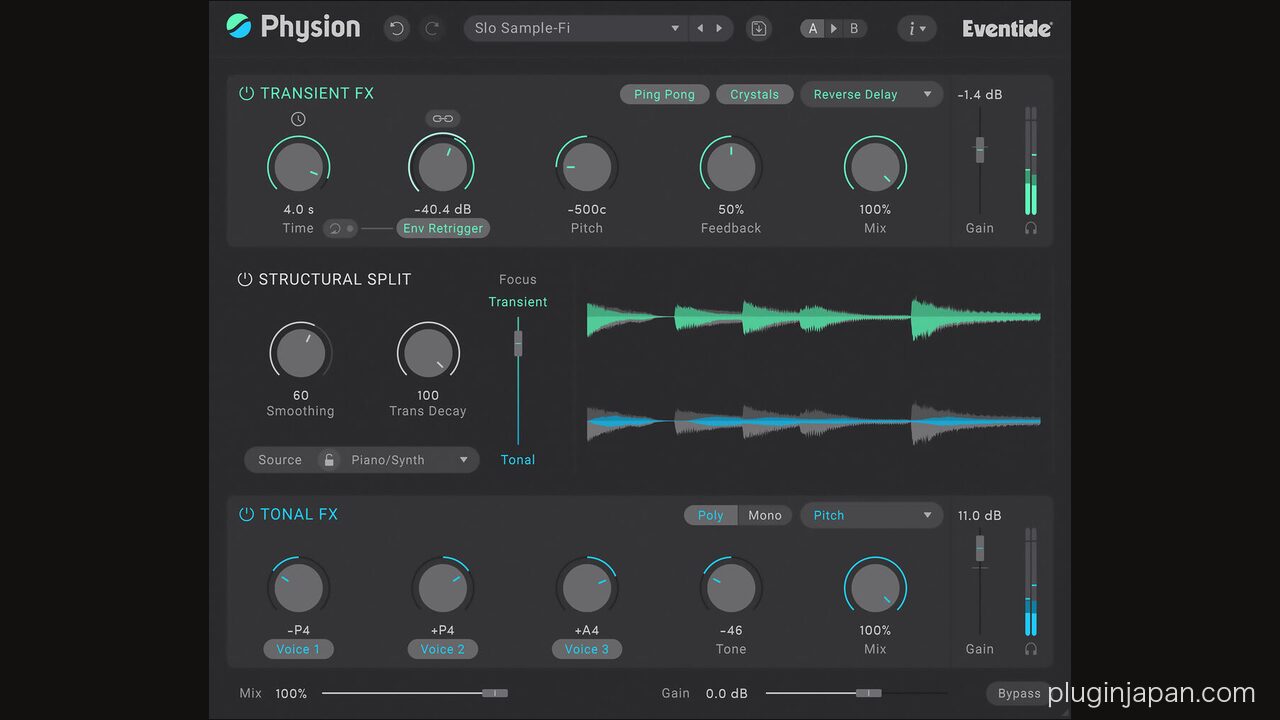Screen dimensions: 1280x720
Task: Select compare state A
Action: [x=813, y=28]
